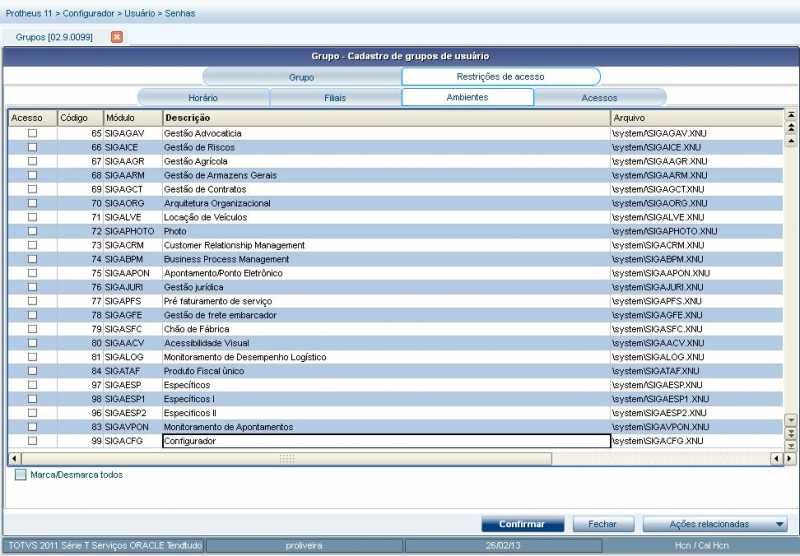Viewport: 800px width, 556px height.
Task: Expand the Ações relacionadas dropdown arrow
Action: click(x=780, y=524)
